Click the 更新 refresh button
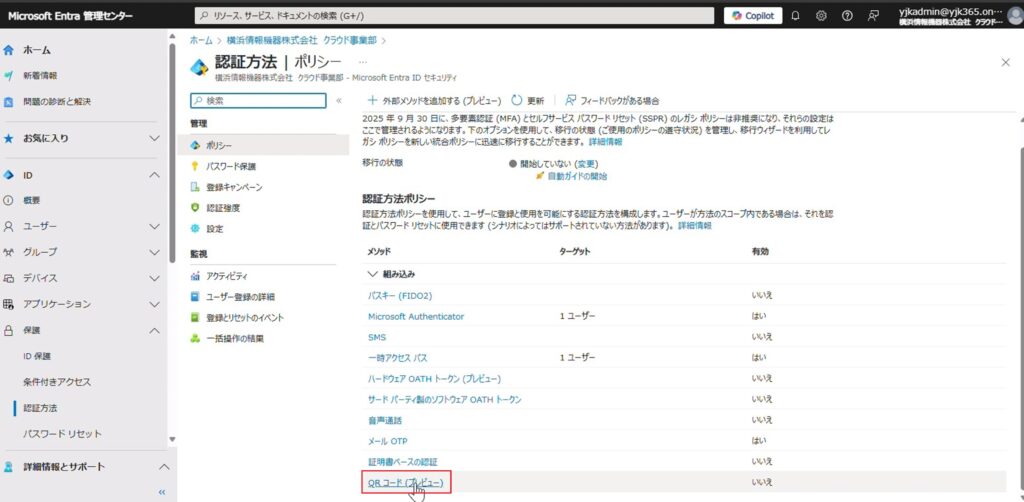 pos(528,101)
